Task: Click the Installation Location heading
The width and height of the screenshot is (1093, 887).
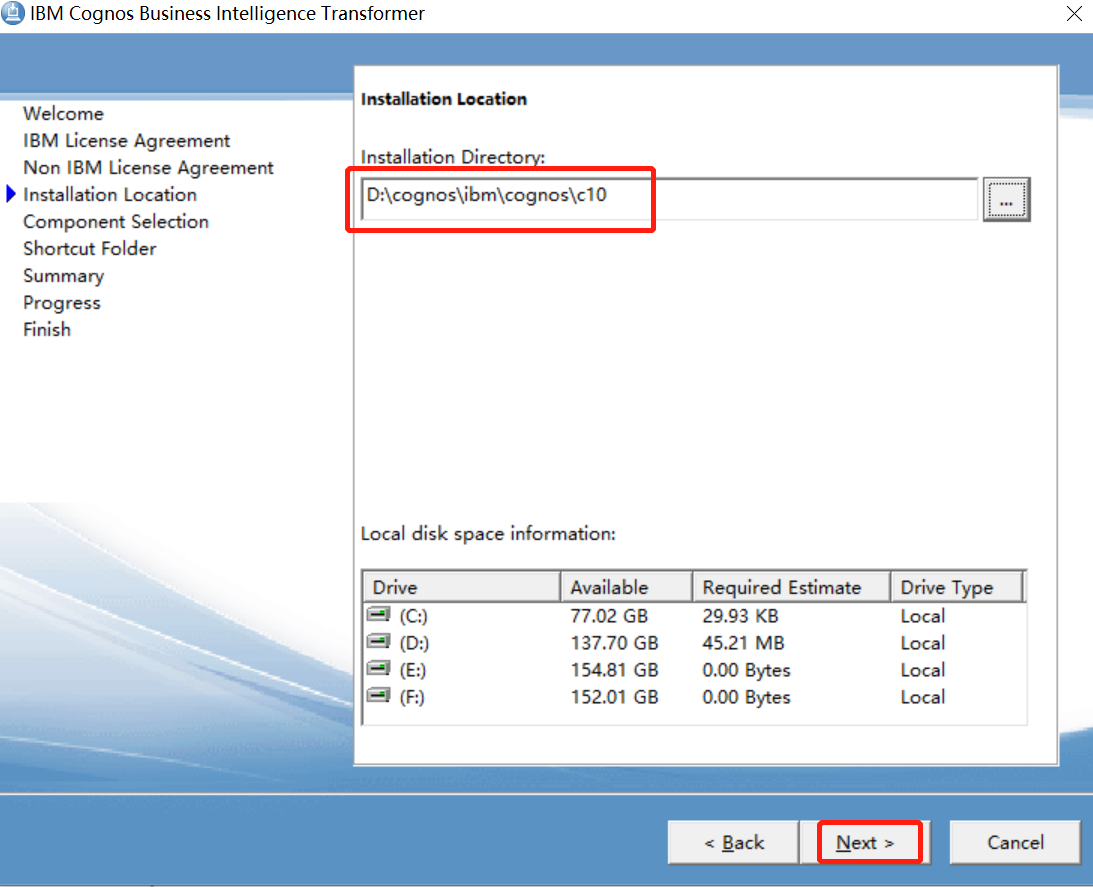Action: [444, 99]
